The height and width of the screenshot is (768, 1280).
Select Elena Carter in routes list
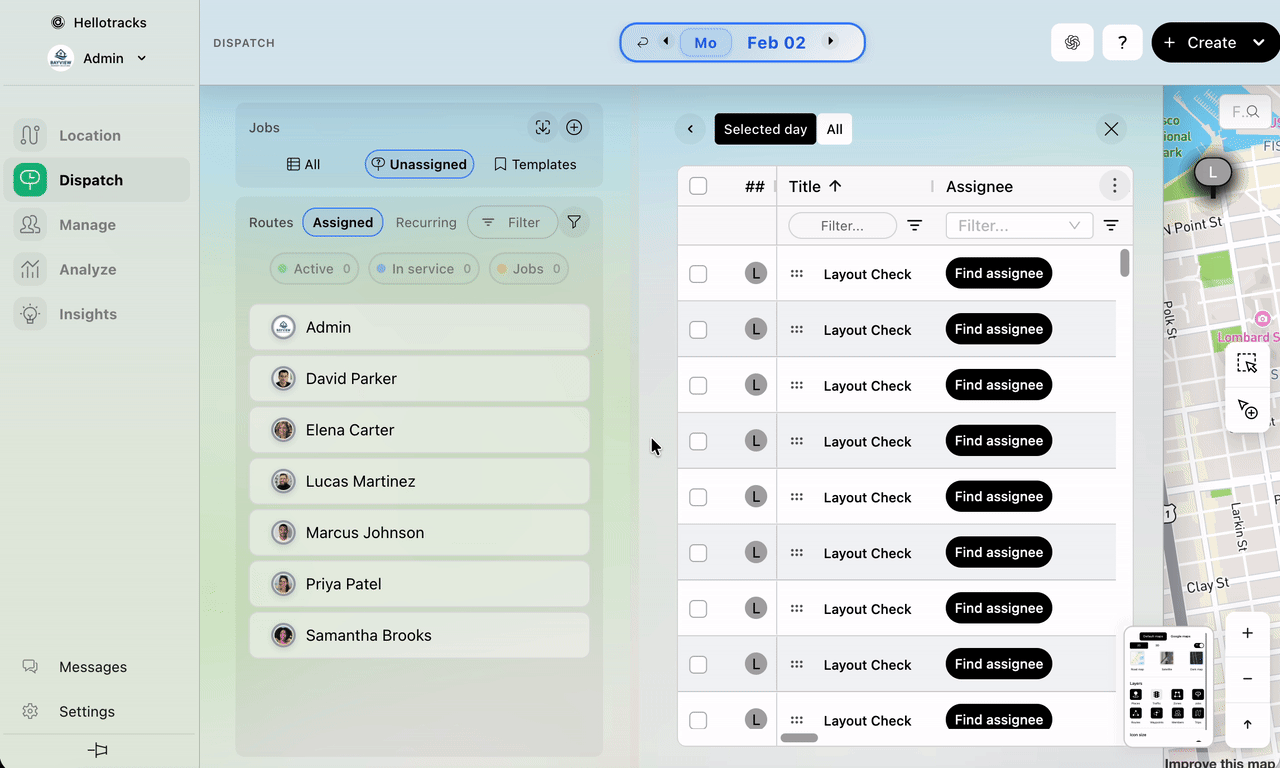point(419,430)
